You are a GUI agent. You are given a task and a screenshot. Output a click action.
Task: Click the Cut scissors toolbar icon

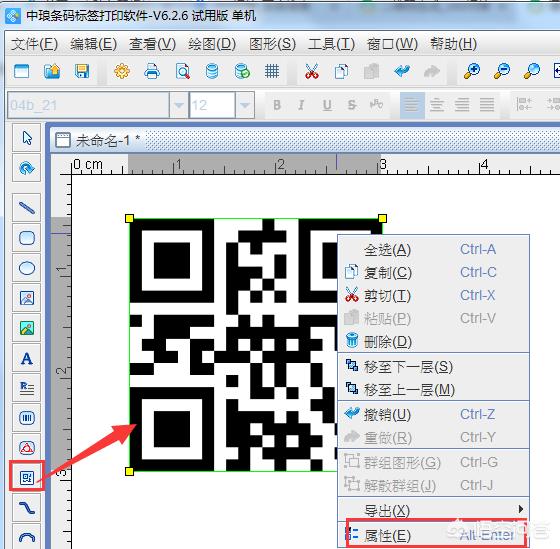(312, 71)
